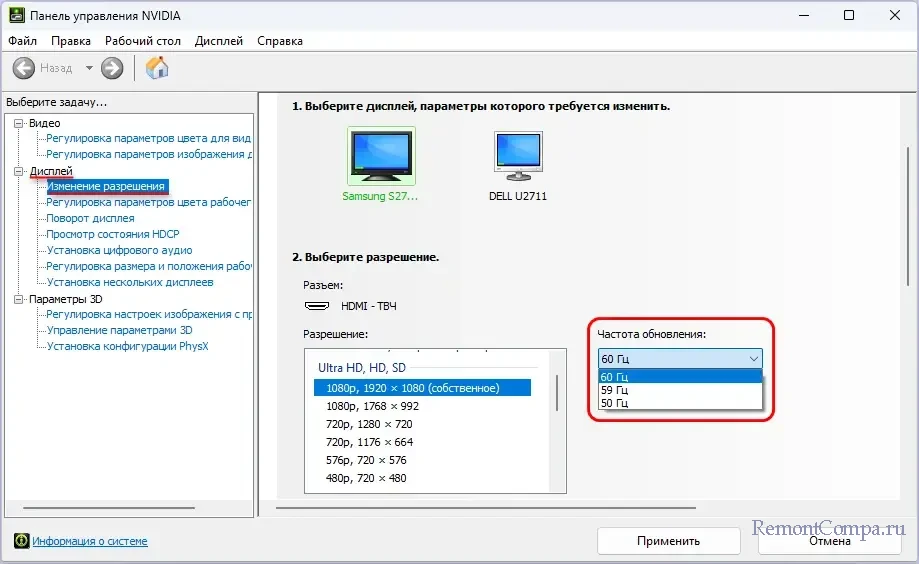
Task: Open the Файл menu
Action: coord(22,41)
